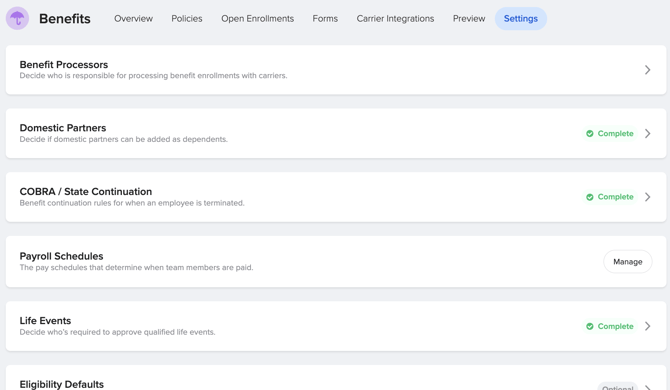Click the Payroll Schedules title
Viewport: 670px width, 390px height.
click(62, 256)
